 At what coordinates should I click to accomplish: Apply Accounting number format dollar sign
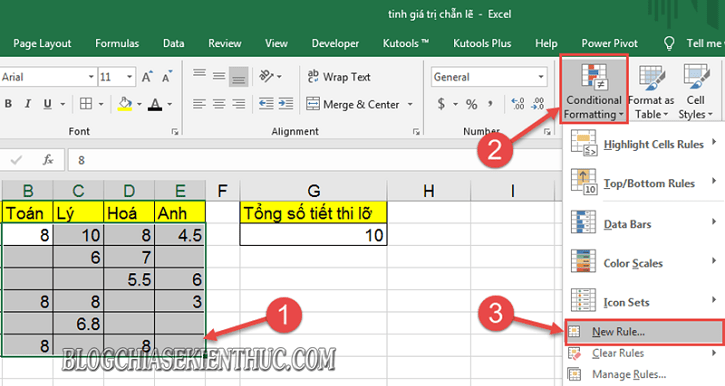[441, 104]
